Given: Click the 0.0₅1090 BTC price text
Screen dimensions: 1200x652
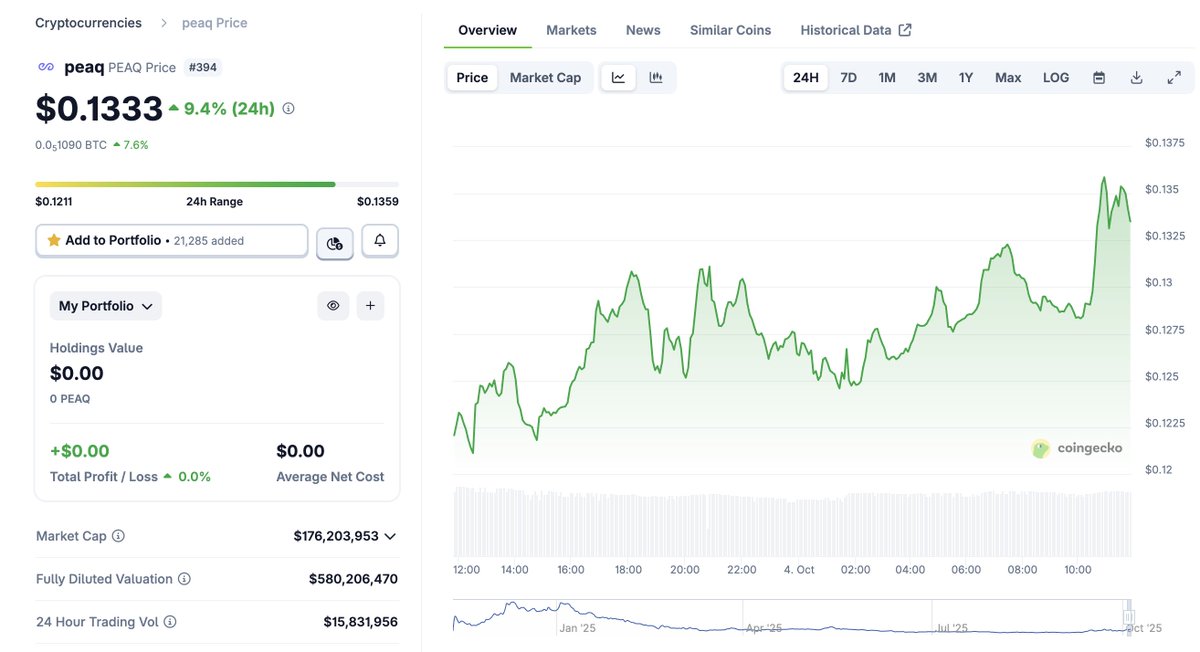Looking at the screenshot, I should (71, 145).
